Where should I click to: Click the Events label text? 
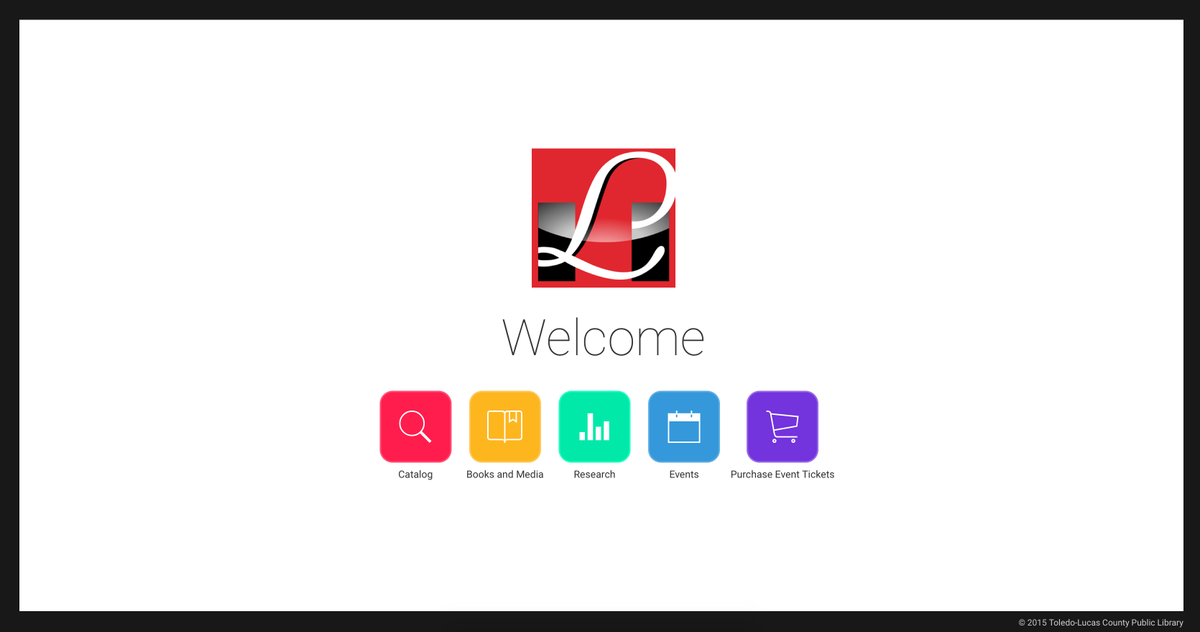point(684,474)
